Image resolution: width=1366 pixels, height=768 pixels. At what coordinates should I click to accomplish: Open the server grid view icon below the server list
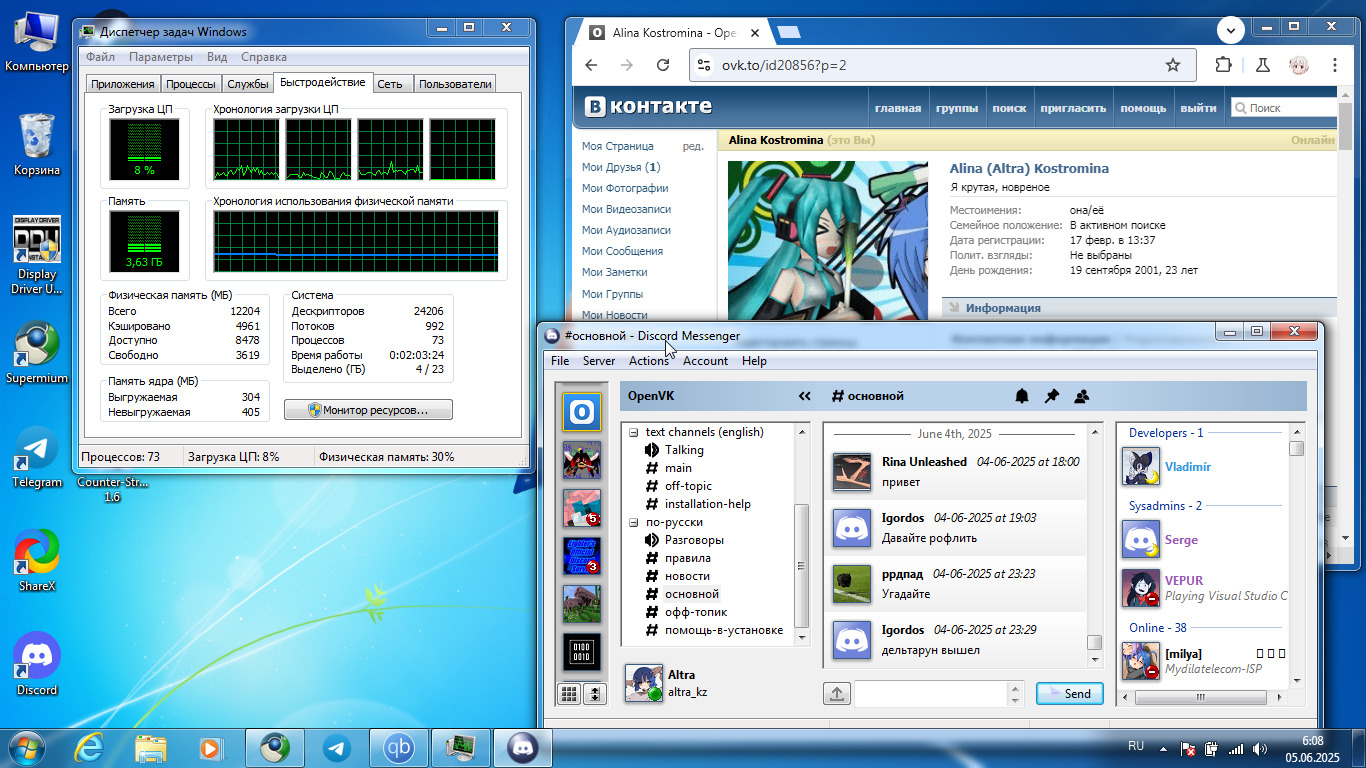[x=569, y=693]
